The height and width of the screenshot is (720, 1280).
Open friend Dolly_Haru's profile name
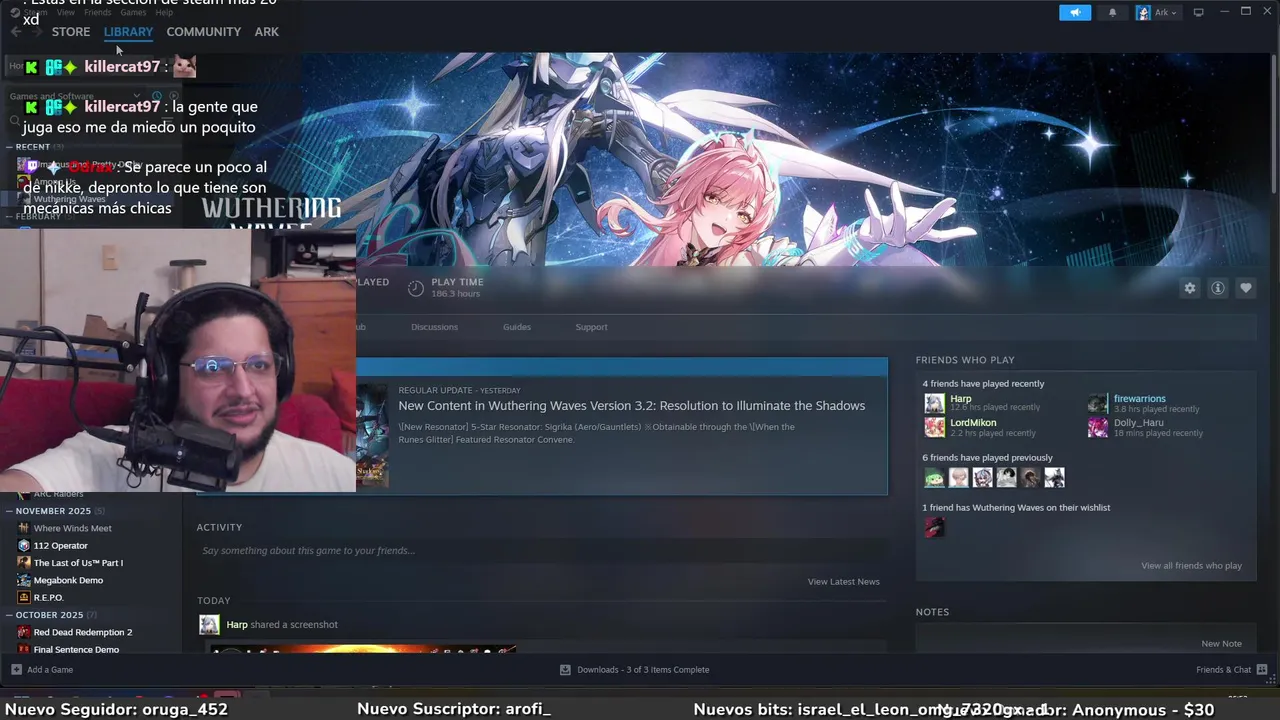click(x=1139, y=423)
